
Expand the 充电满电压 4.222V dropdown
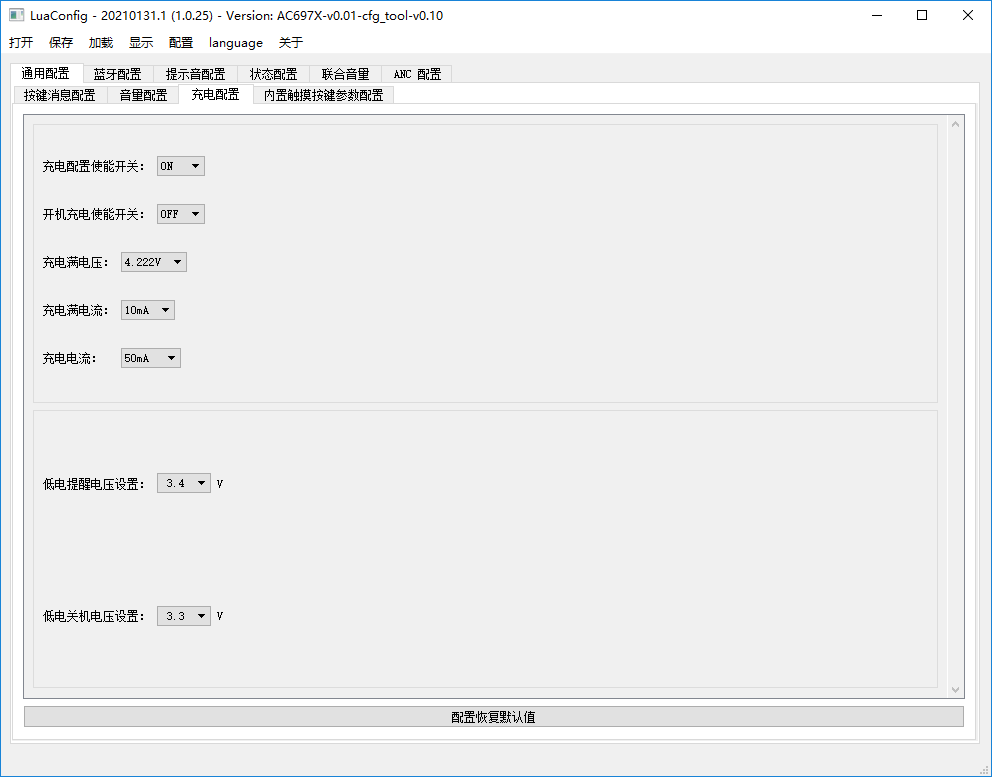pos(154,262)
